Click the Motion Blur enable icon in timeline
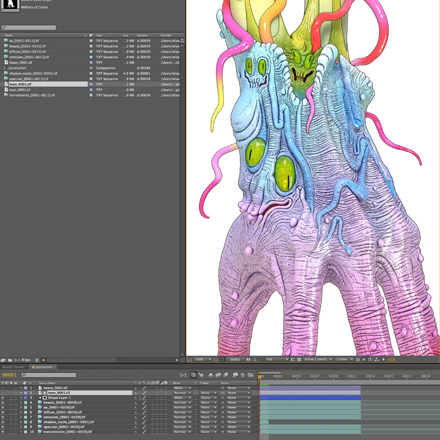The image size is (440, 440). pyautogui.click(x=226, y=375)
